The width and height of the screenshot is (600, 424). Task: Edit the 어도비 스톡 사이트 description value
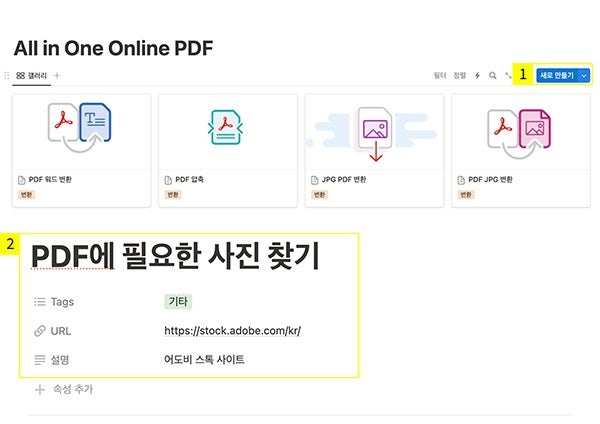coord(204,359)
